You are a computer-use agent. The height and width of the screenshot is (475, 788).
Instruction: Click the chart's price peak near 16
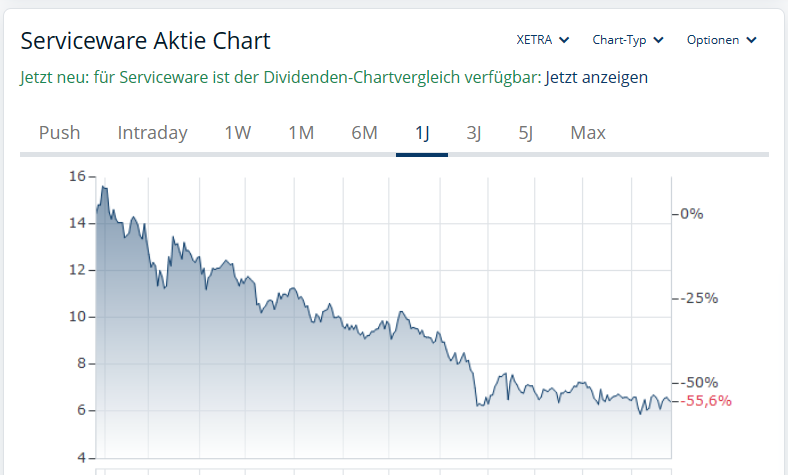point(103,187)
